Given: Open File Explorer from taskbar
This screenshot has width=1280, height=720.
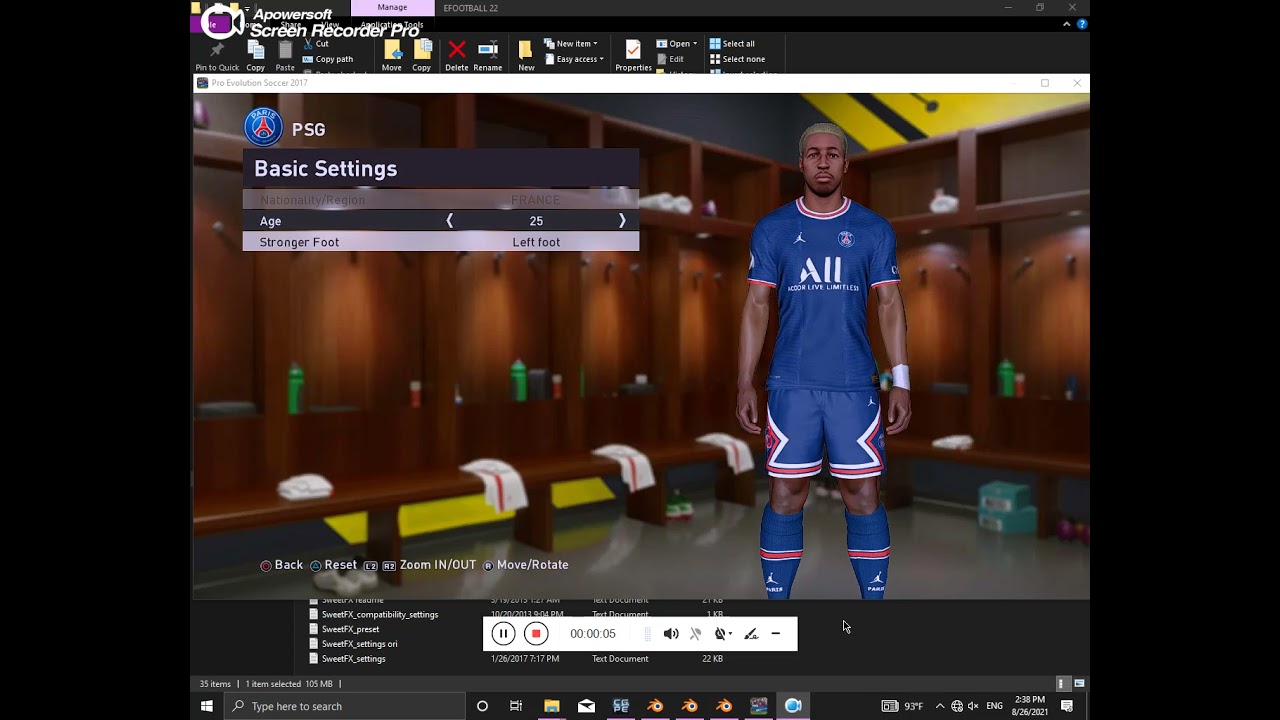Looking at the screenshot, I should (x=551, y=706).
